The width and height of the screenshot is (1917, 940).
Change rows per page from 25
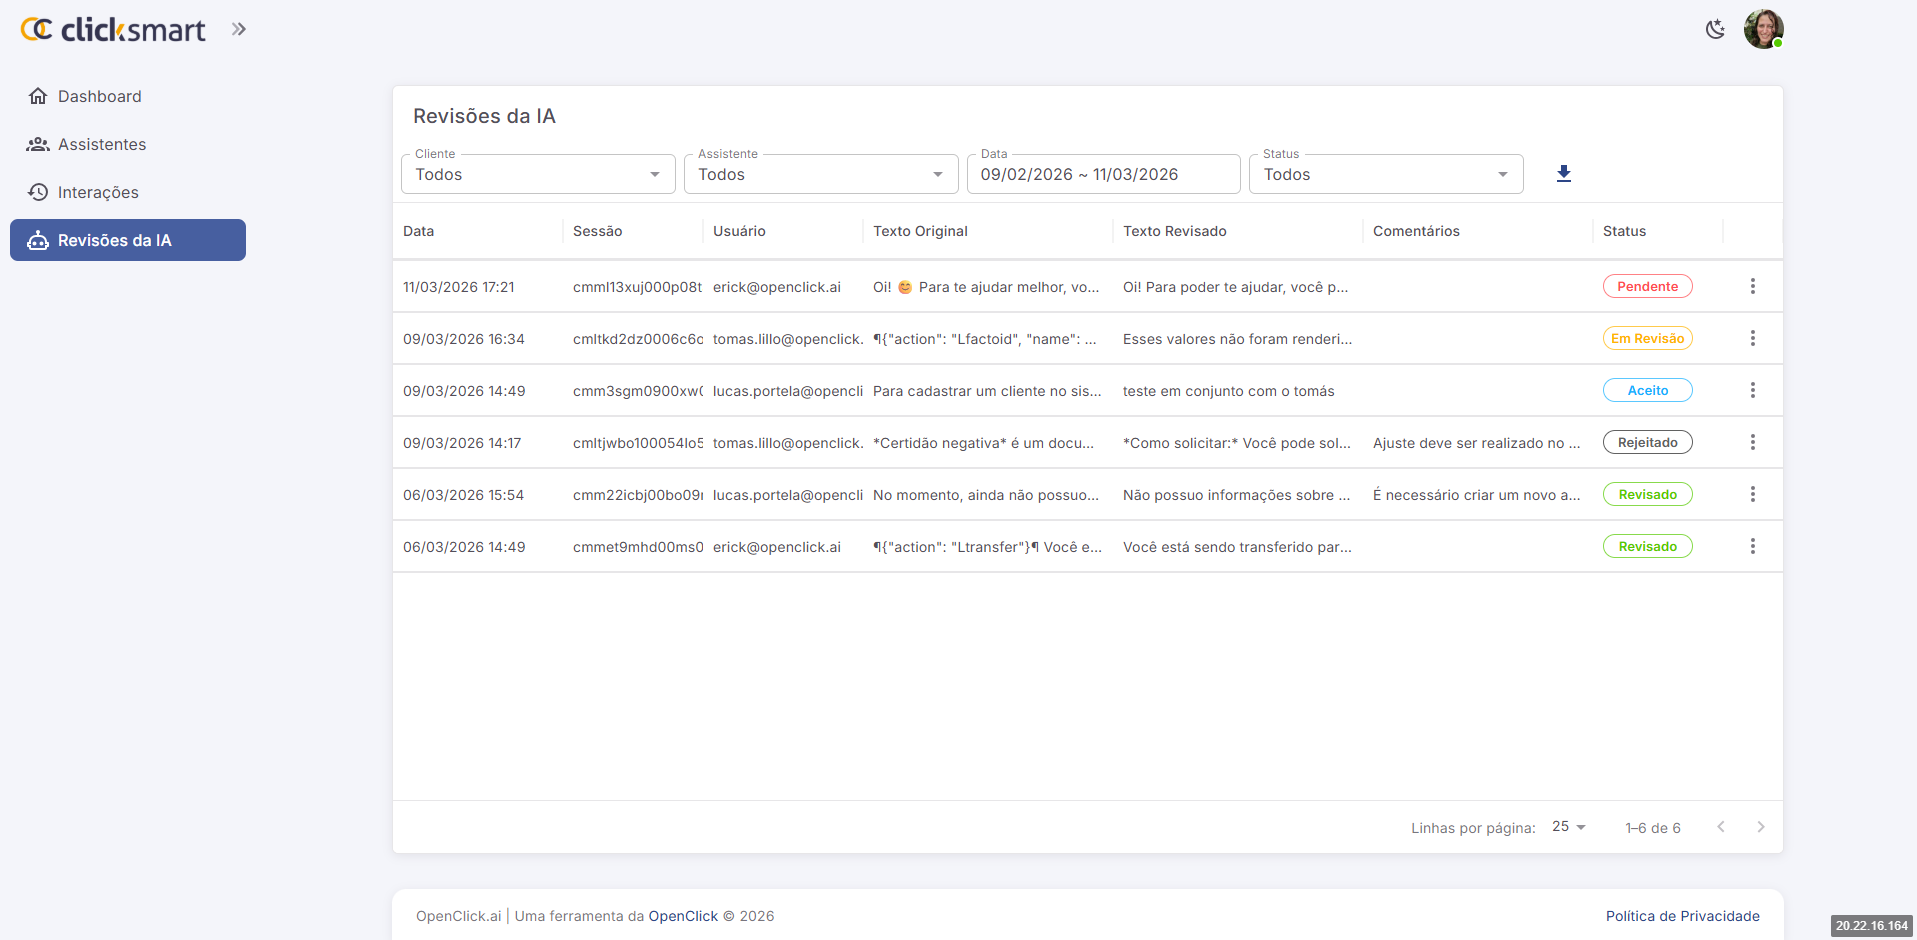[1568, 827]
